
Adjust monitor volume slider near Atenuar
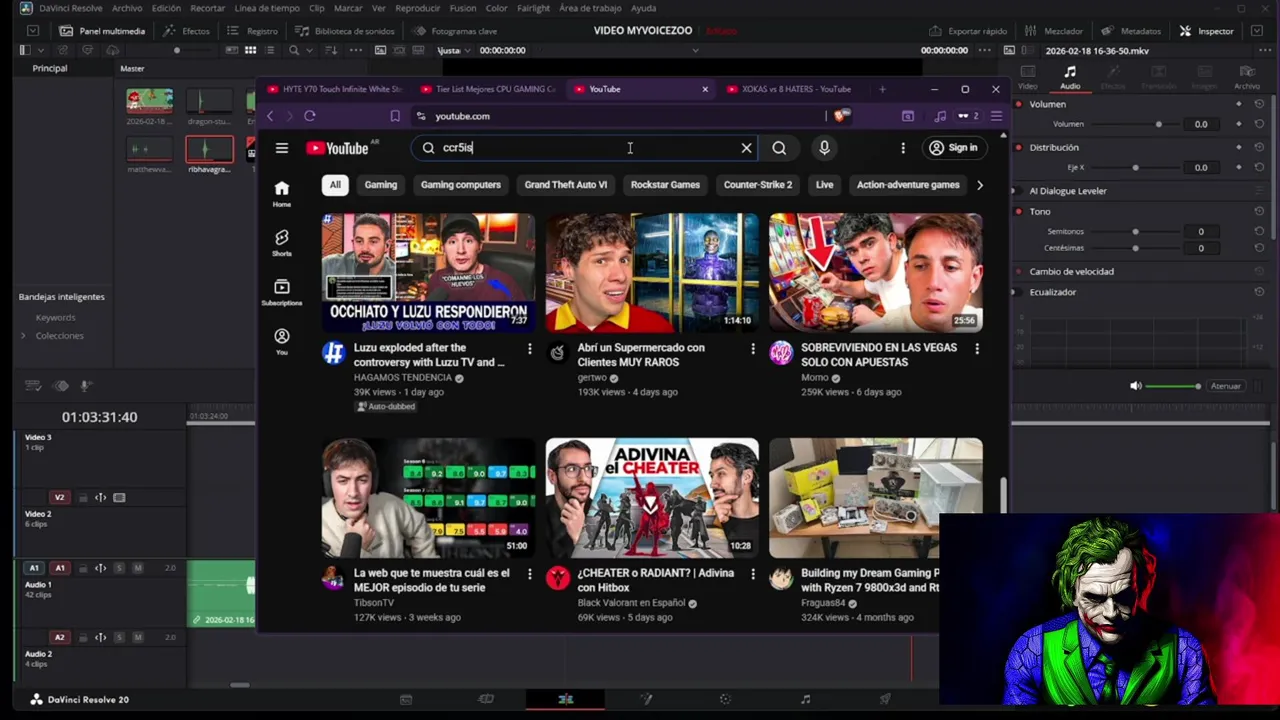point(1172,386)
